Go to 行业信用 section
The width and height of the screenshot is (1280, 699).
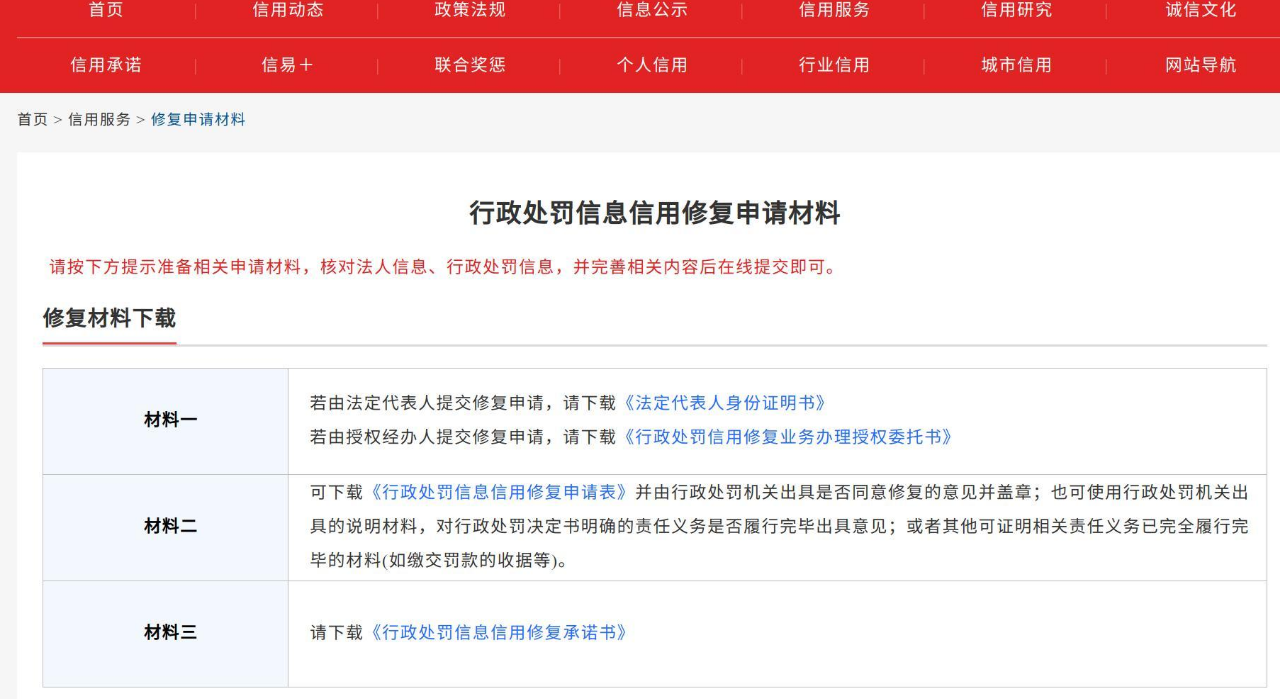click(x=834, y=65)
